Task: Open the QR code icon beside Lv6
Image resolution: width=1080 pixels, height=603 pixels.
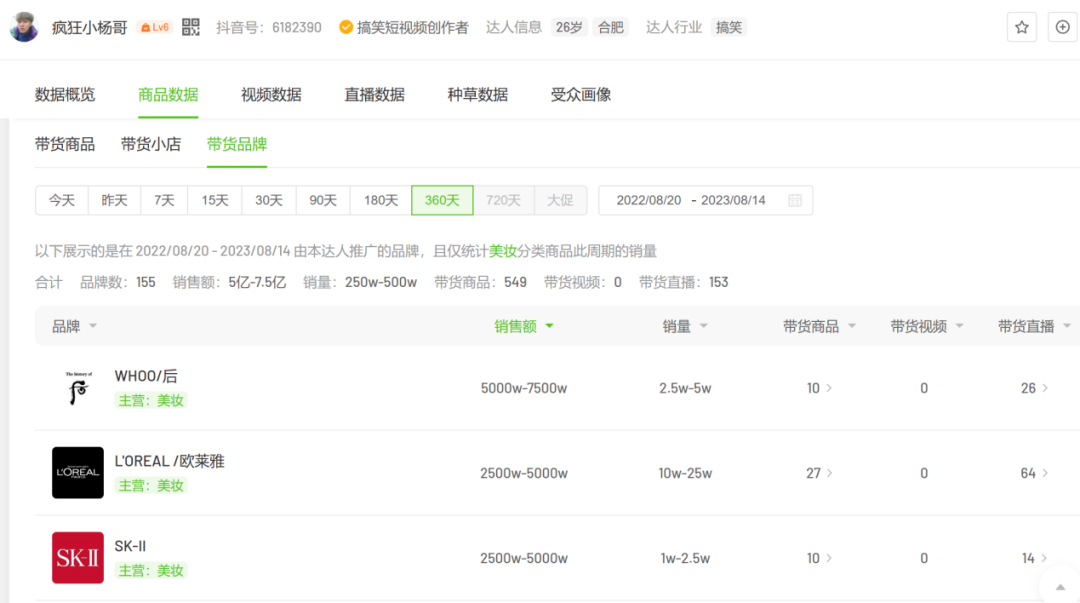Action: (x=191, y=27)
